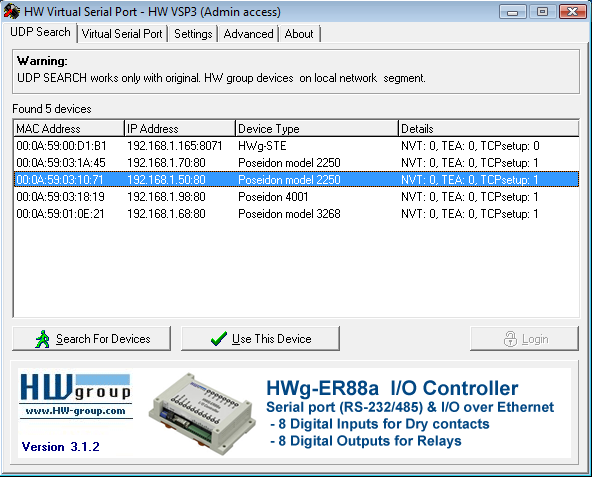This screenshot has height=477, width=592.
Task: Click the HWg-STE device type cell
Action: point(262,146)
